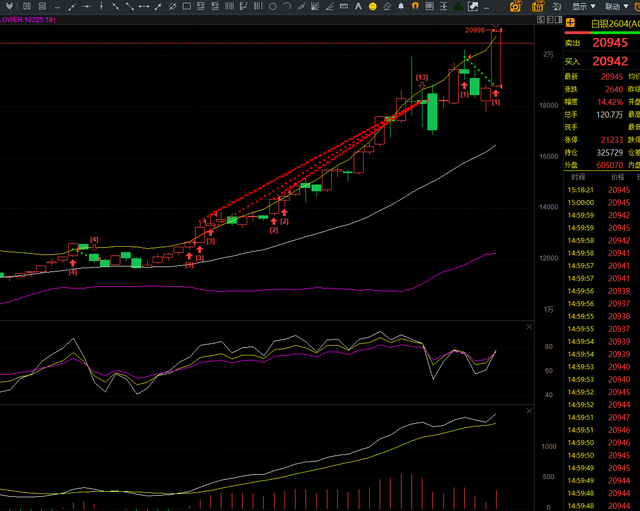Open the 联动 dropdown menu
The image size is (640, 511).
pos(616,6)
